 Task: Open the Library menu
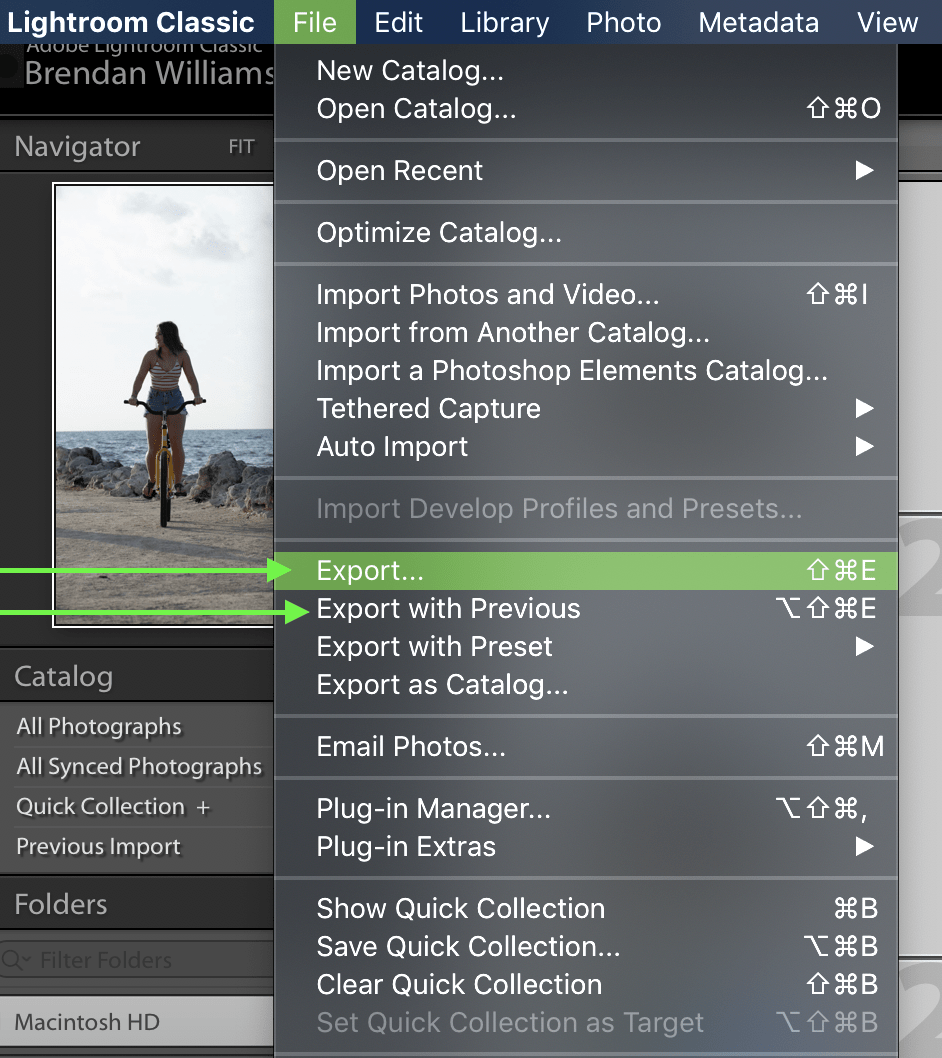pyautogui.click(x=504, y=22)
